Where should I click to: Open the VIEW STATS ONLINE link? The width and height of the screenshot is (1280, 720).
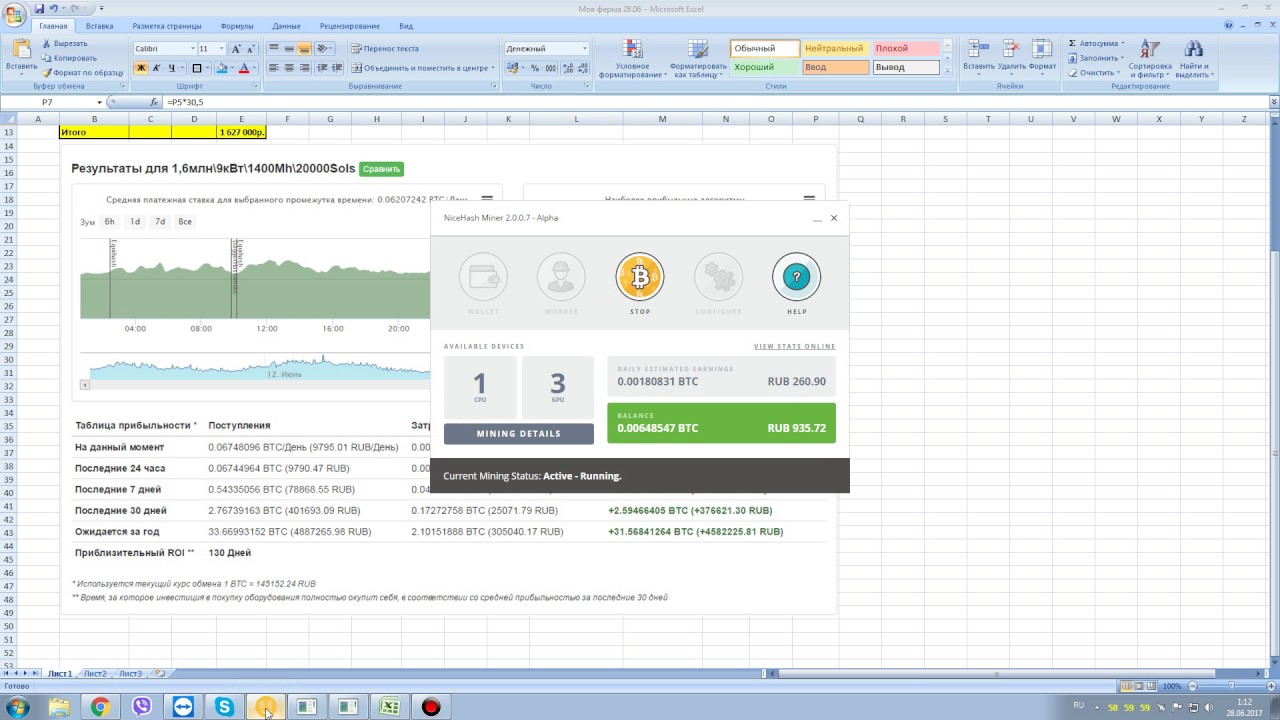795,346
